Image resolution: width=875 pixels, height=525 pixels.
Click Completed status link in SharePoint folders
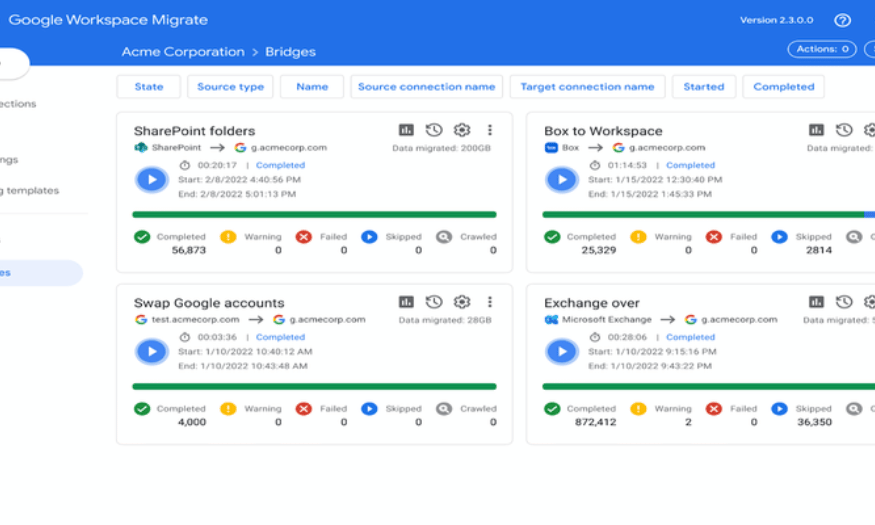pyautogui.click(x=280, y=165)
